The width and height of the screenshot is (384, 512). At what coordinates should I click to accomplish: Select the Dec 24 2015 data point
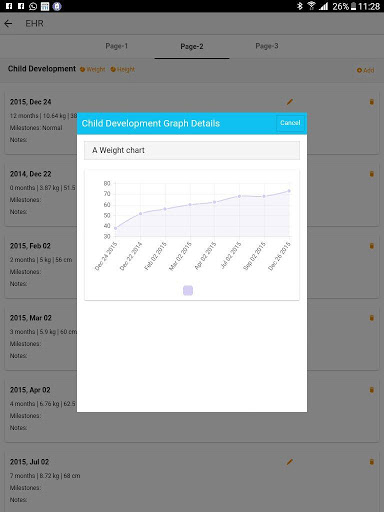point(116,228)
